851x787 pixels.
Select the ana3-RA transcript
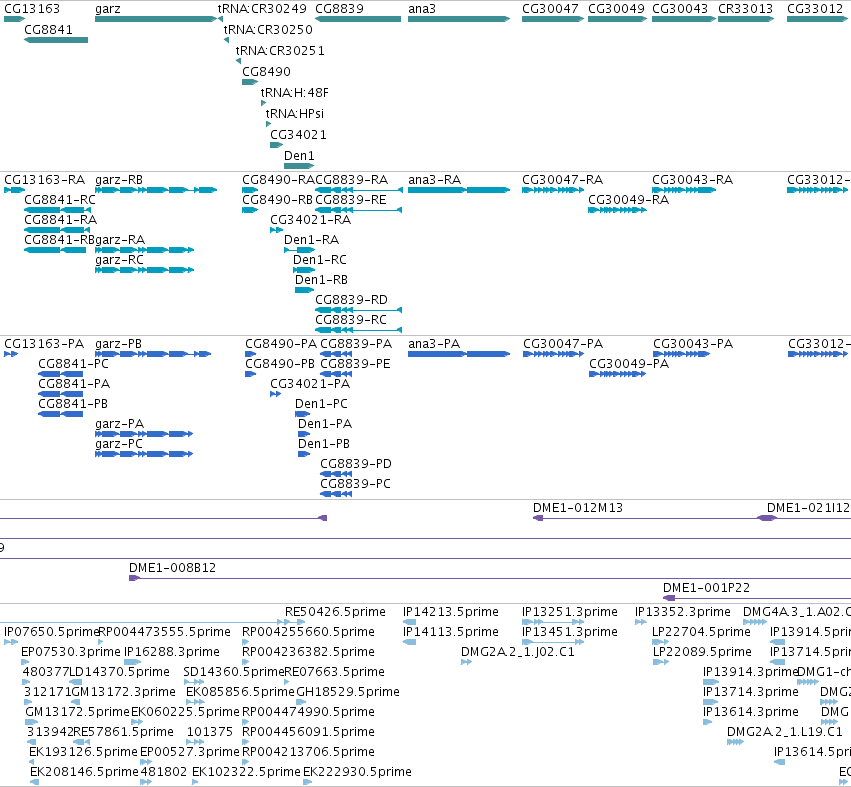(x=459, y=190)
